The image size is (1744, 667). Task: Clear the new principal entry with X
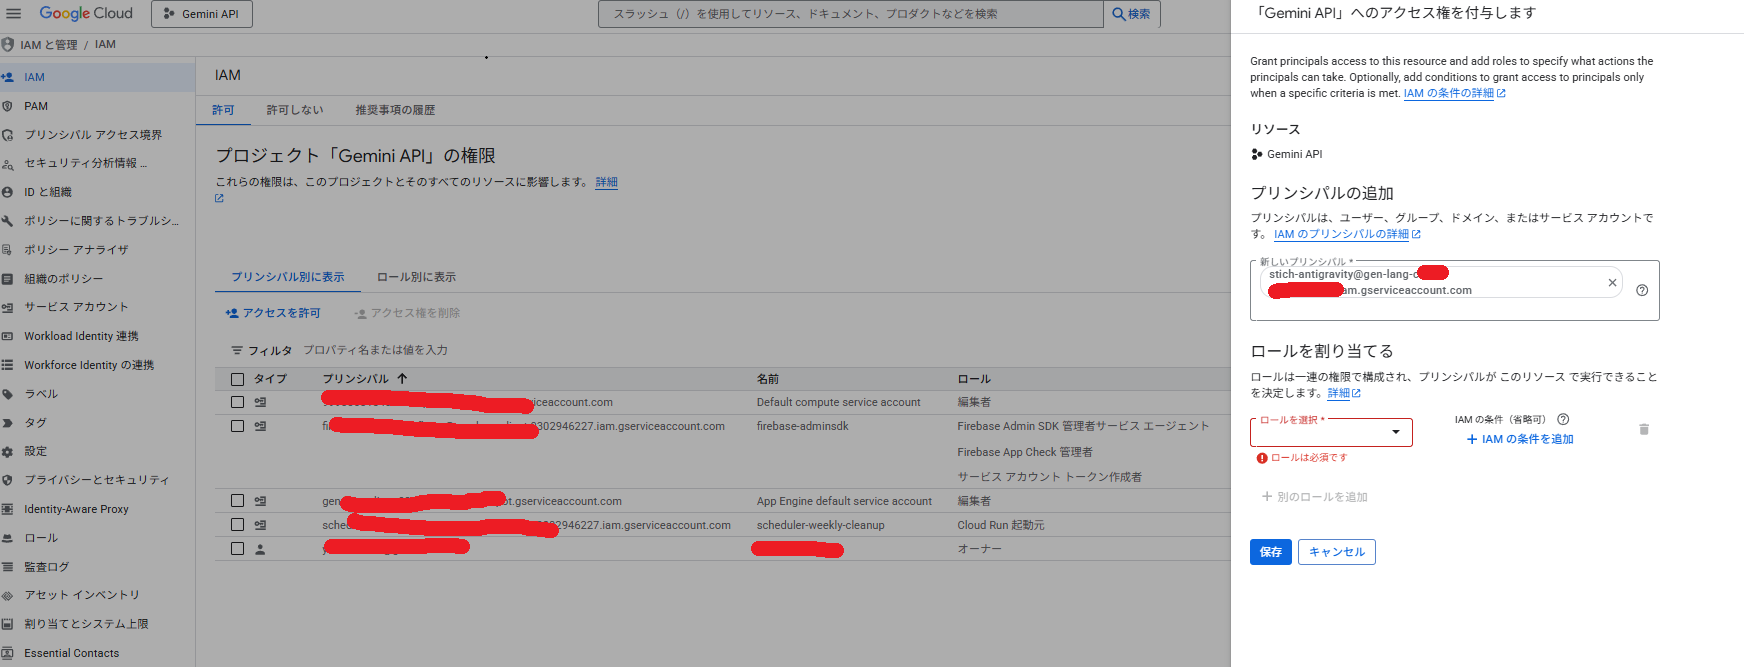coord(1612,283)
